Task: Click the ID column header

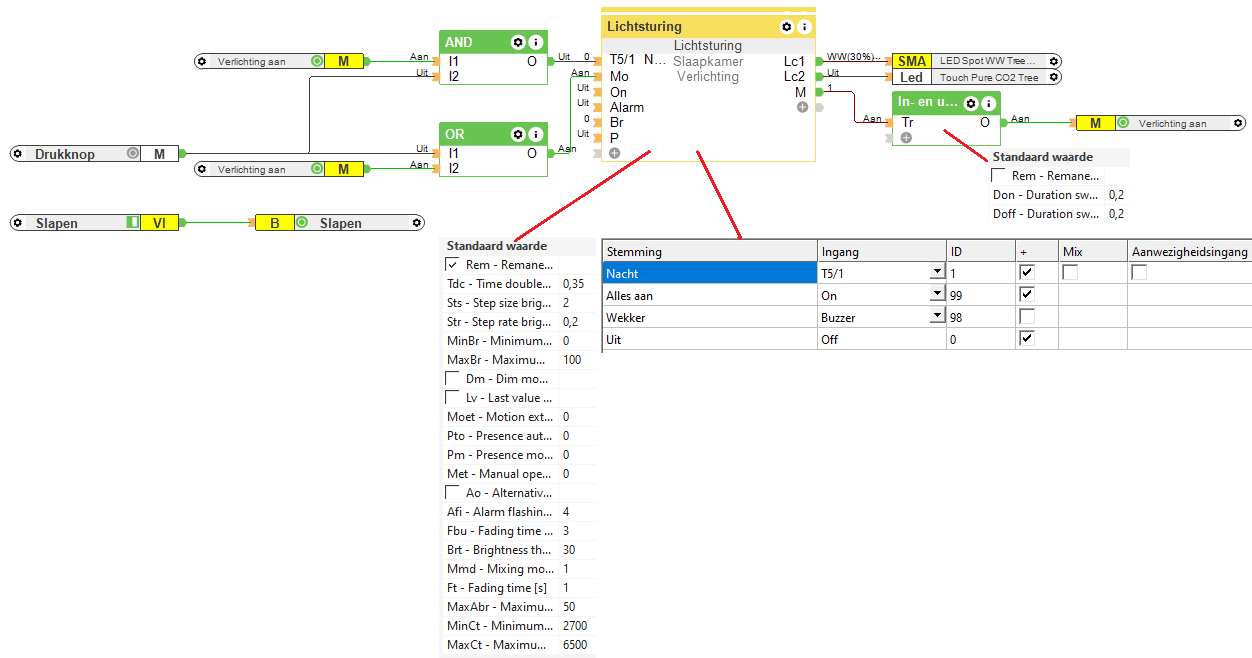Action: pyautogui.click(x=980, y=252)
